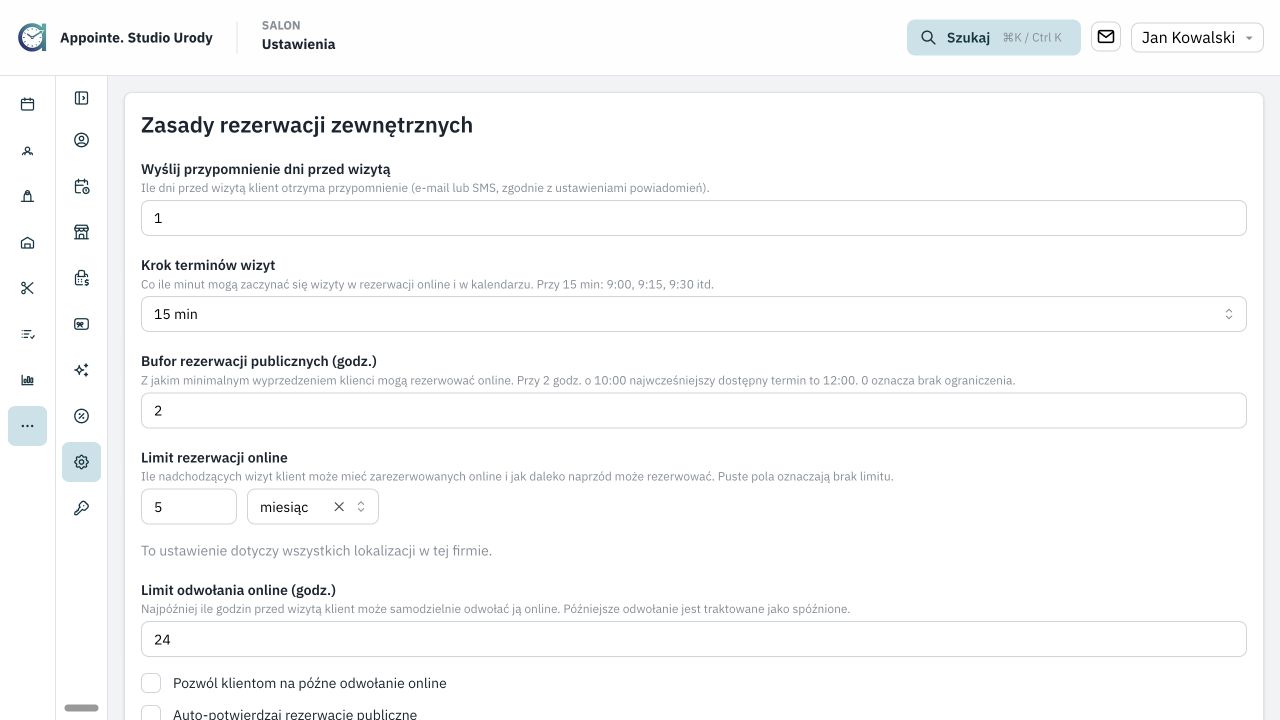The image size is (1280, 720).
Task: Open the storefront shop icon
Action: coord(81,232)
